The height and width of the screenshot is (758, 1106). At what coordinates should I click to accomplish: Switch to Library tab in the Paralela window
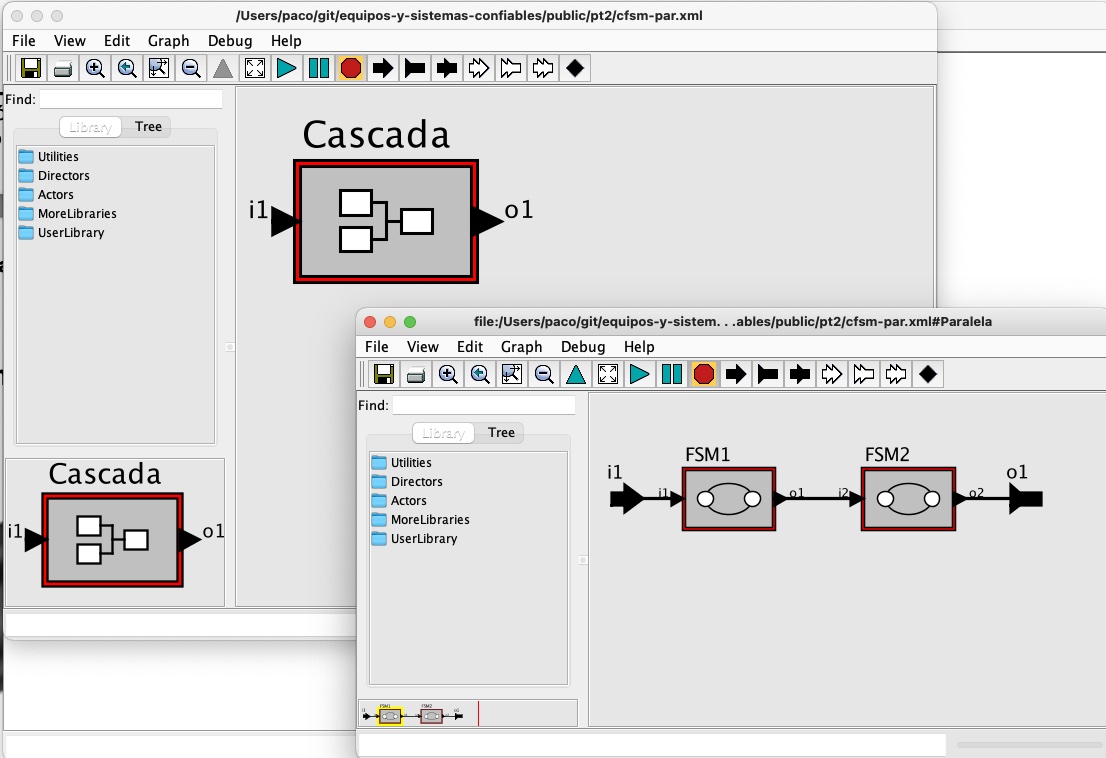point(443,433)
